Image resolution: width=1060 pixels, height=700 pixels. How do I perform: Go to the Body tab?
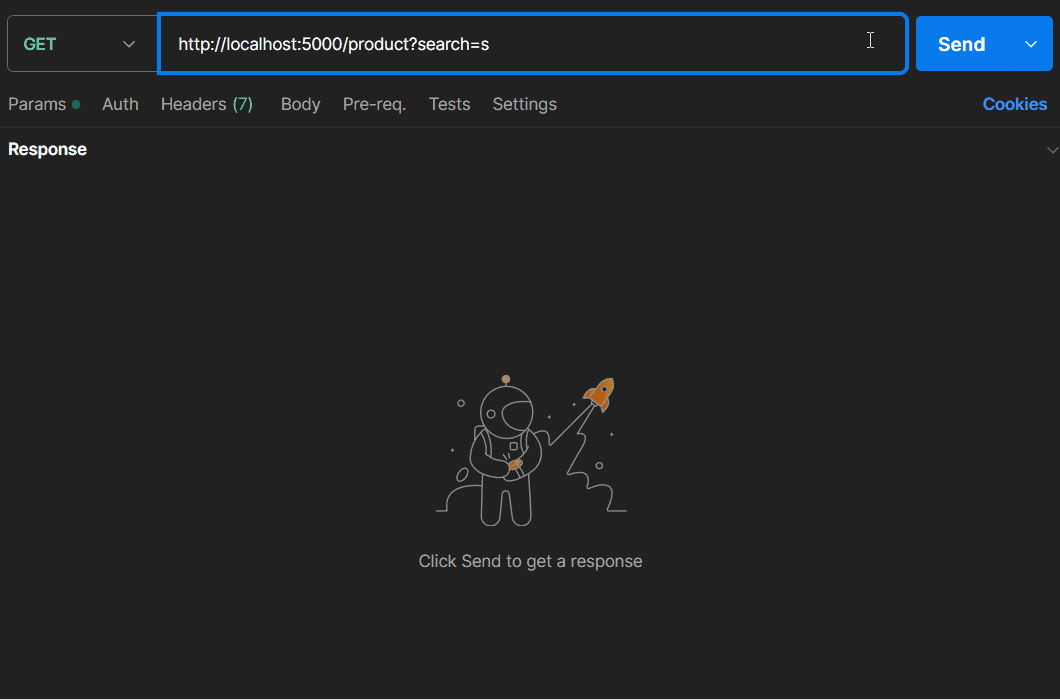click(300, 104)
